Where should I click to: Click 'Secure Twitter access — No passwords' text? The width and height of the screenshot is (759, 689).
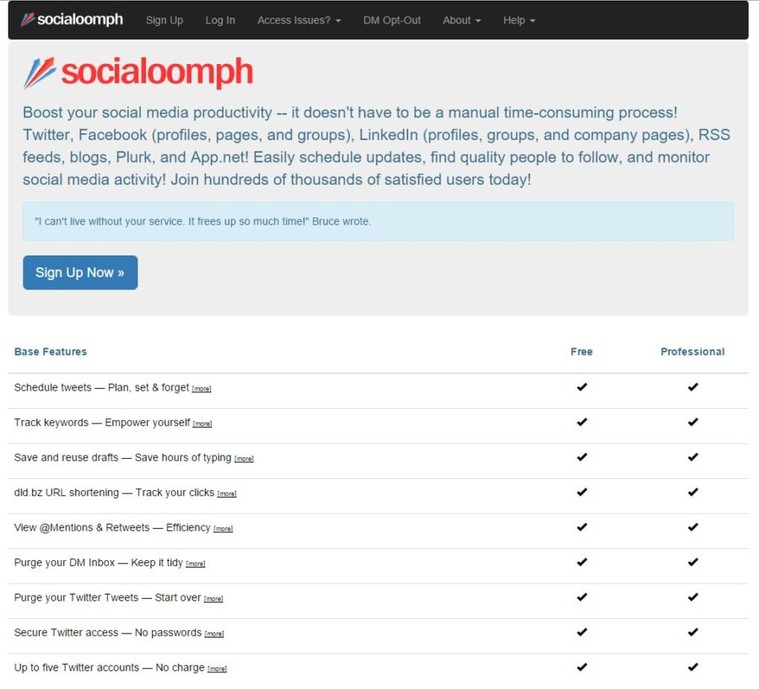tap(108, 632)
